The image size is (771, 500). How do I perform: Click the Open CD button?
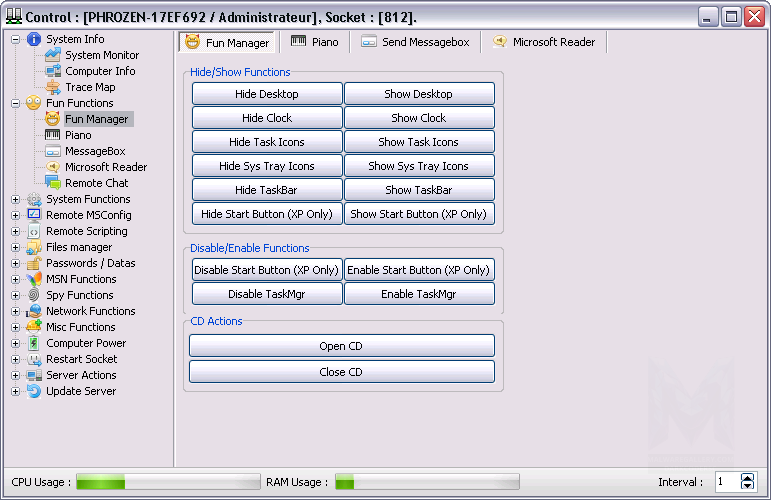click(x=341, y=346)
